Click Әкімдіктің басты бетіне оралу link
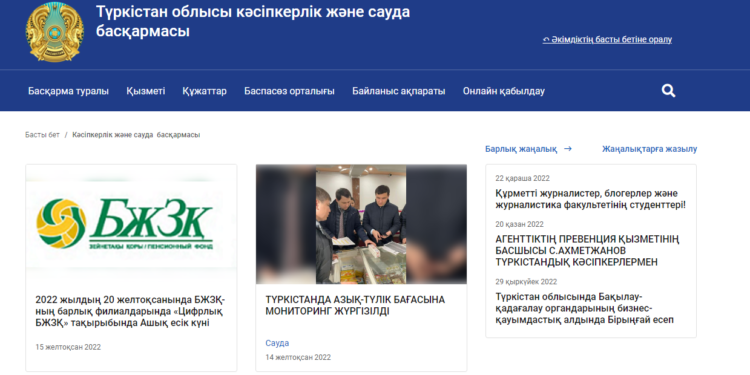This screenshot has height=375, width=750. [607, 40]
